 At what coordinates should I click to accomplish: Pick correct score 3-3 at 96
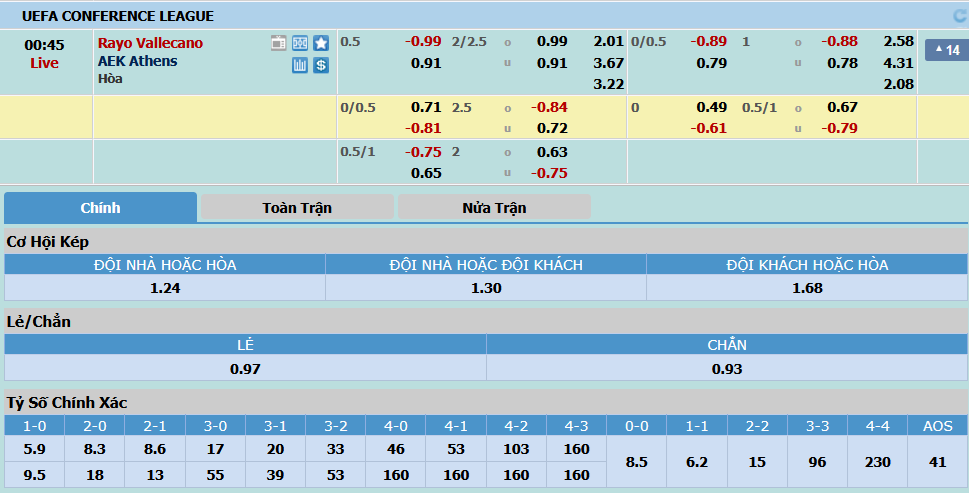(x=817, y=462)
